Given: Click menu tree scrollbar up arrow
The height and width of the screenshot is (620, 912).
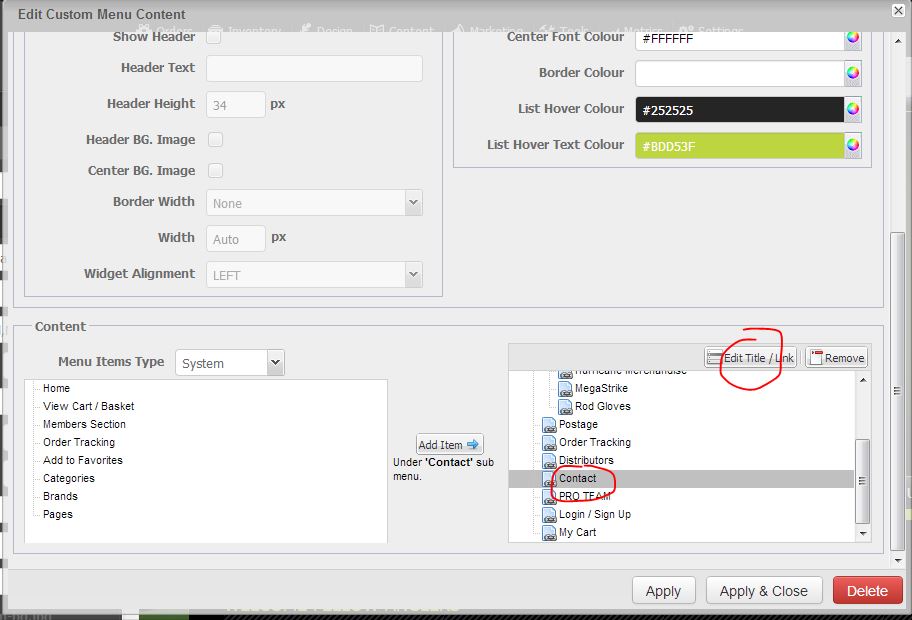Looking at the screenshot, I should pyautogui.click(x=863, y=380).
